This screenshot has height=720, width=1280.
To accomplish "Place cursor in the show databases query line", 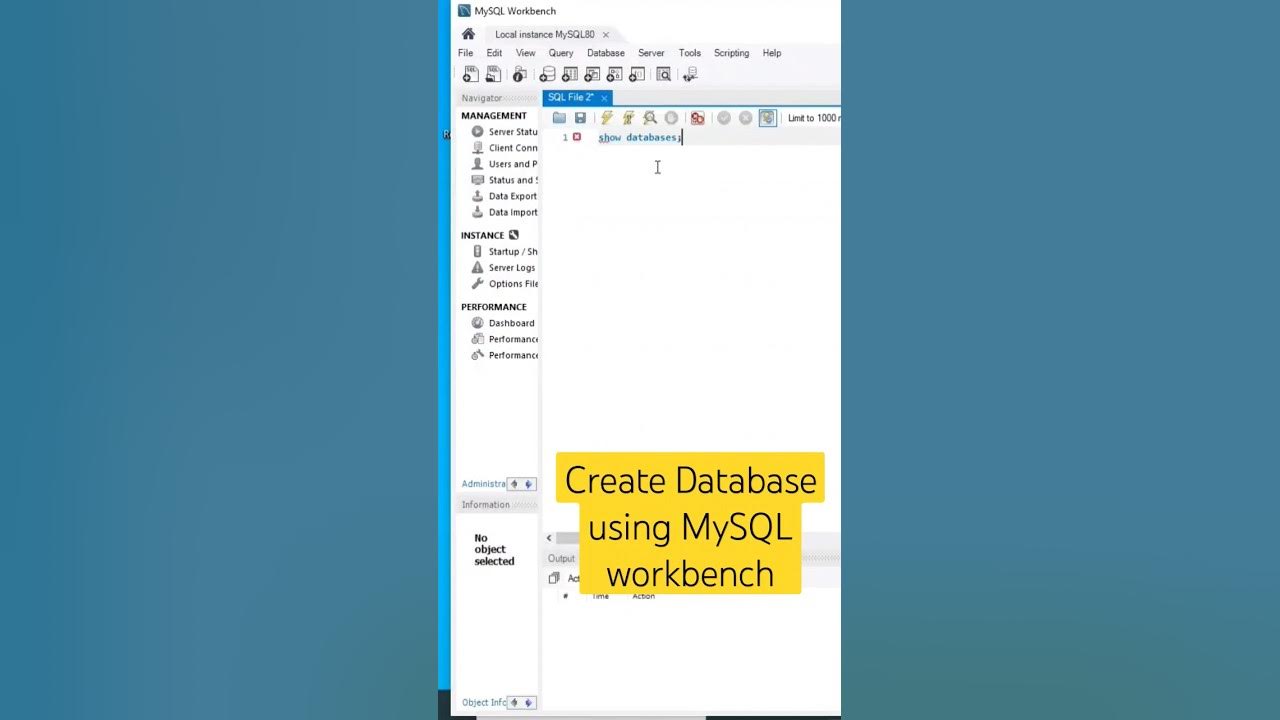I will point(639,138).
